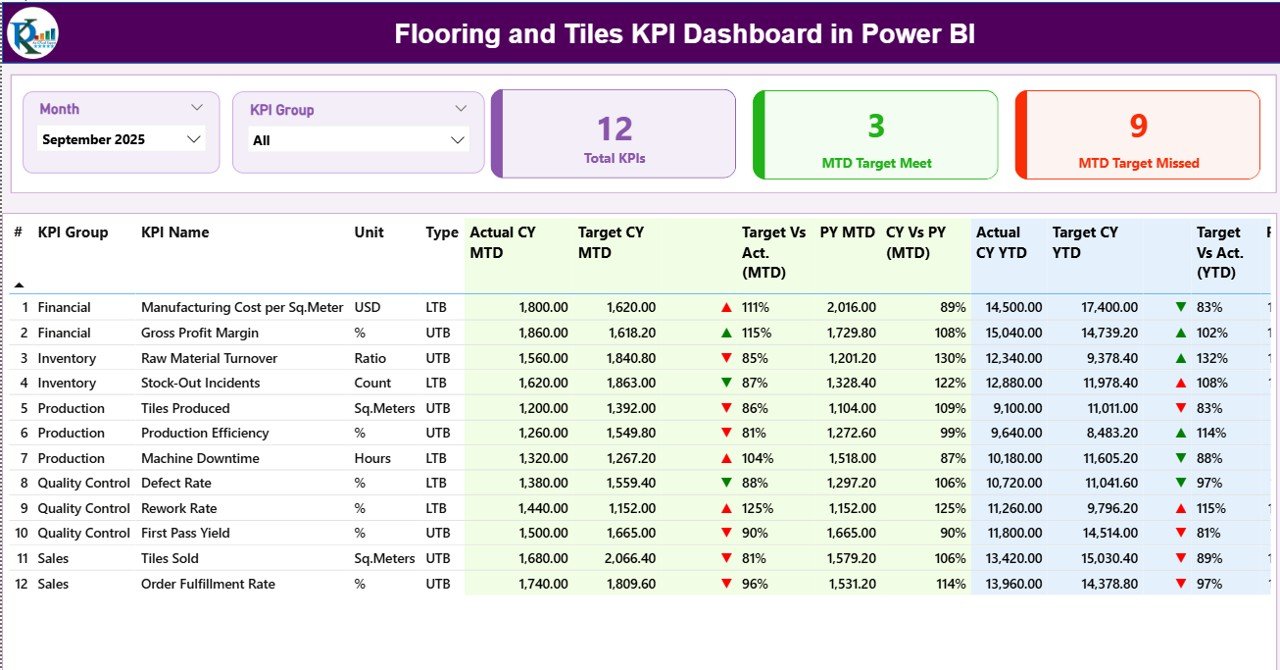Select the MTD Target Missed card showing 9
This screenshot has height=670, width=1280.
coord(1137,134)
